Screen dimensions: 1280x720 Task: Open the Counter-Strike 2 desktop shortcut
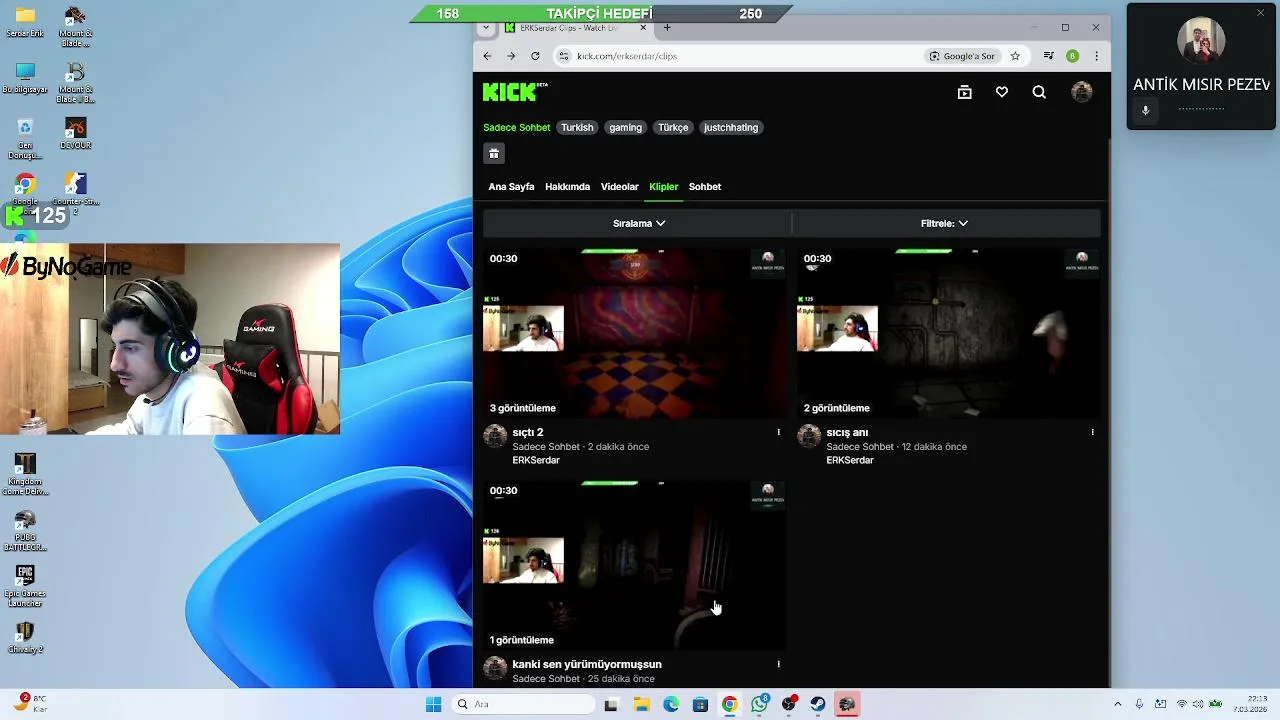click(x=75, y=193)
